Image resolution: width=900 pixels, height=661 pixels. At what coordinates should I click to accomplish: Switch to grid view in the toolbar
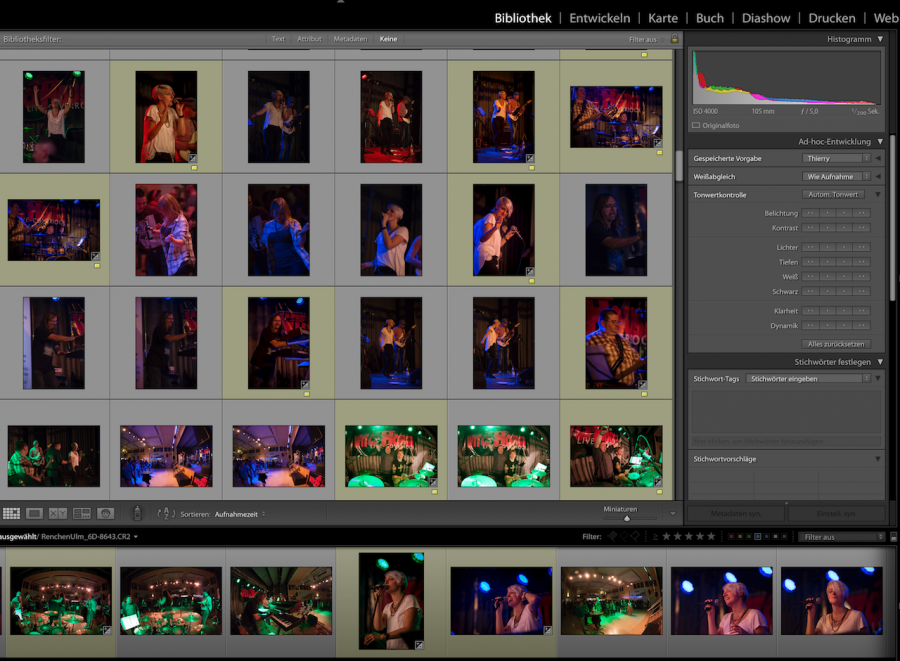coord(11,513)
